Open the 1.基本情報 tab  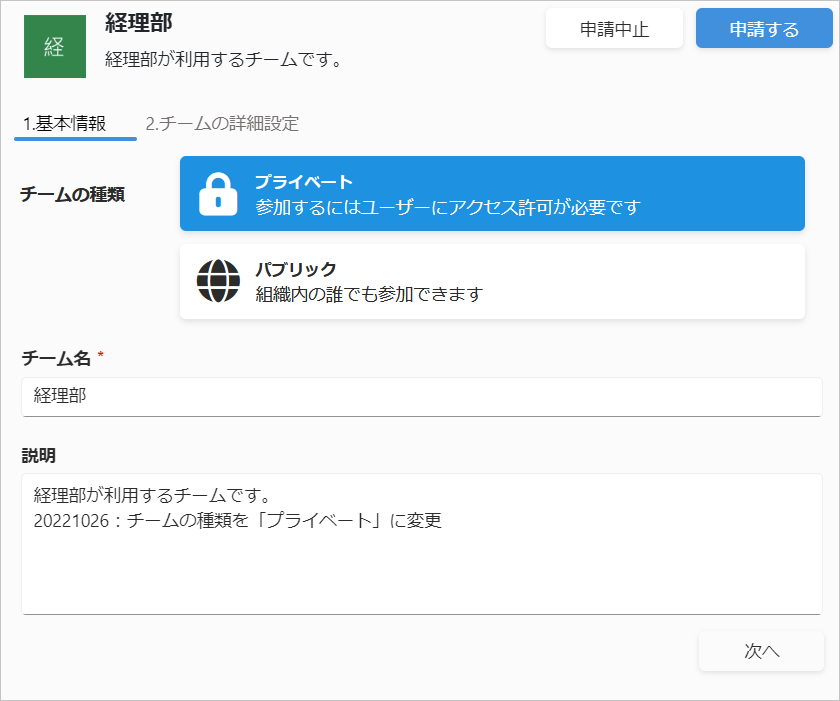click(x=64, y=124)
